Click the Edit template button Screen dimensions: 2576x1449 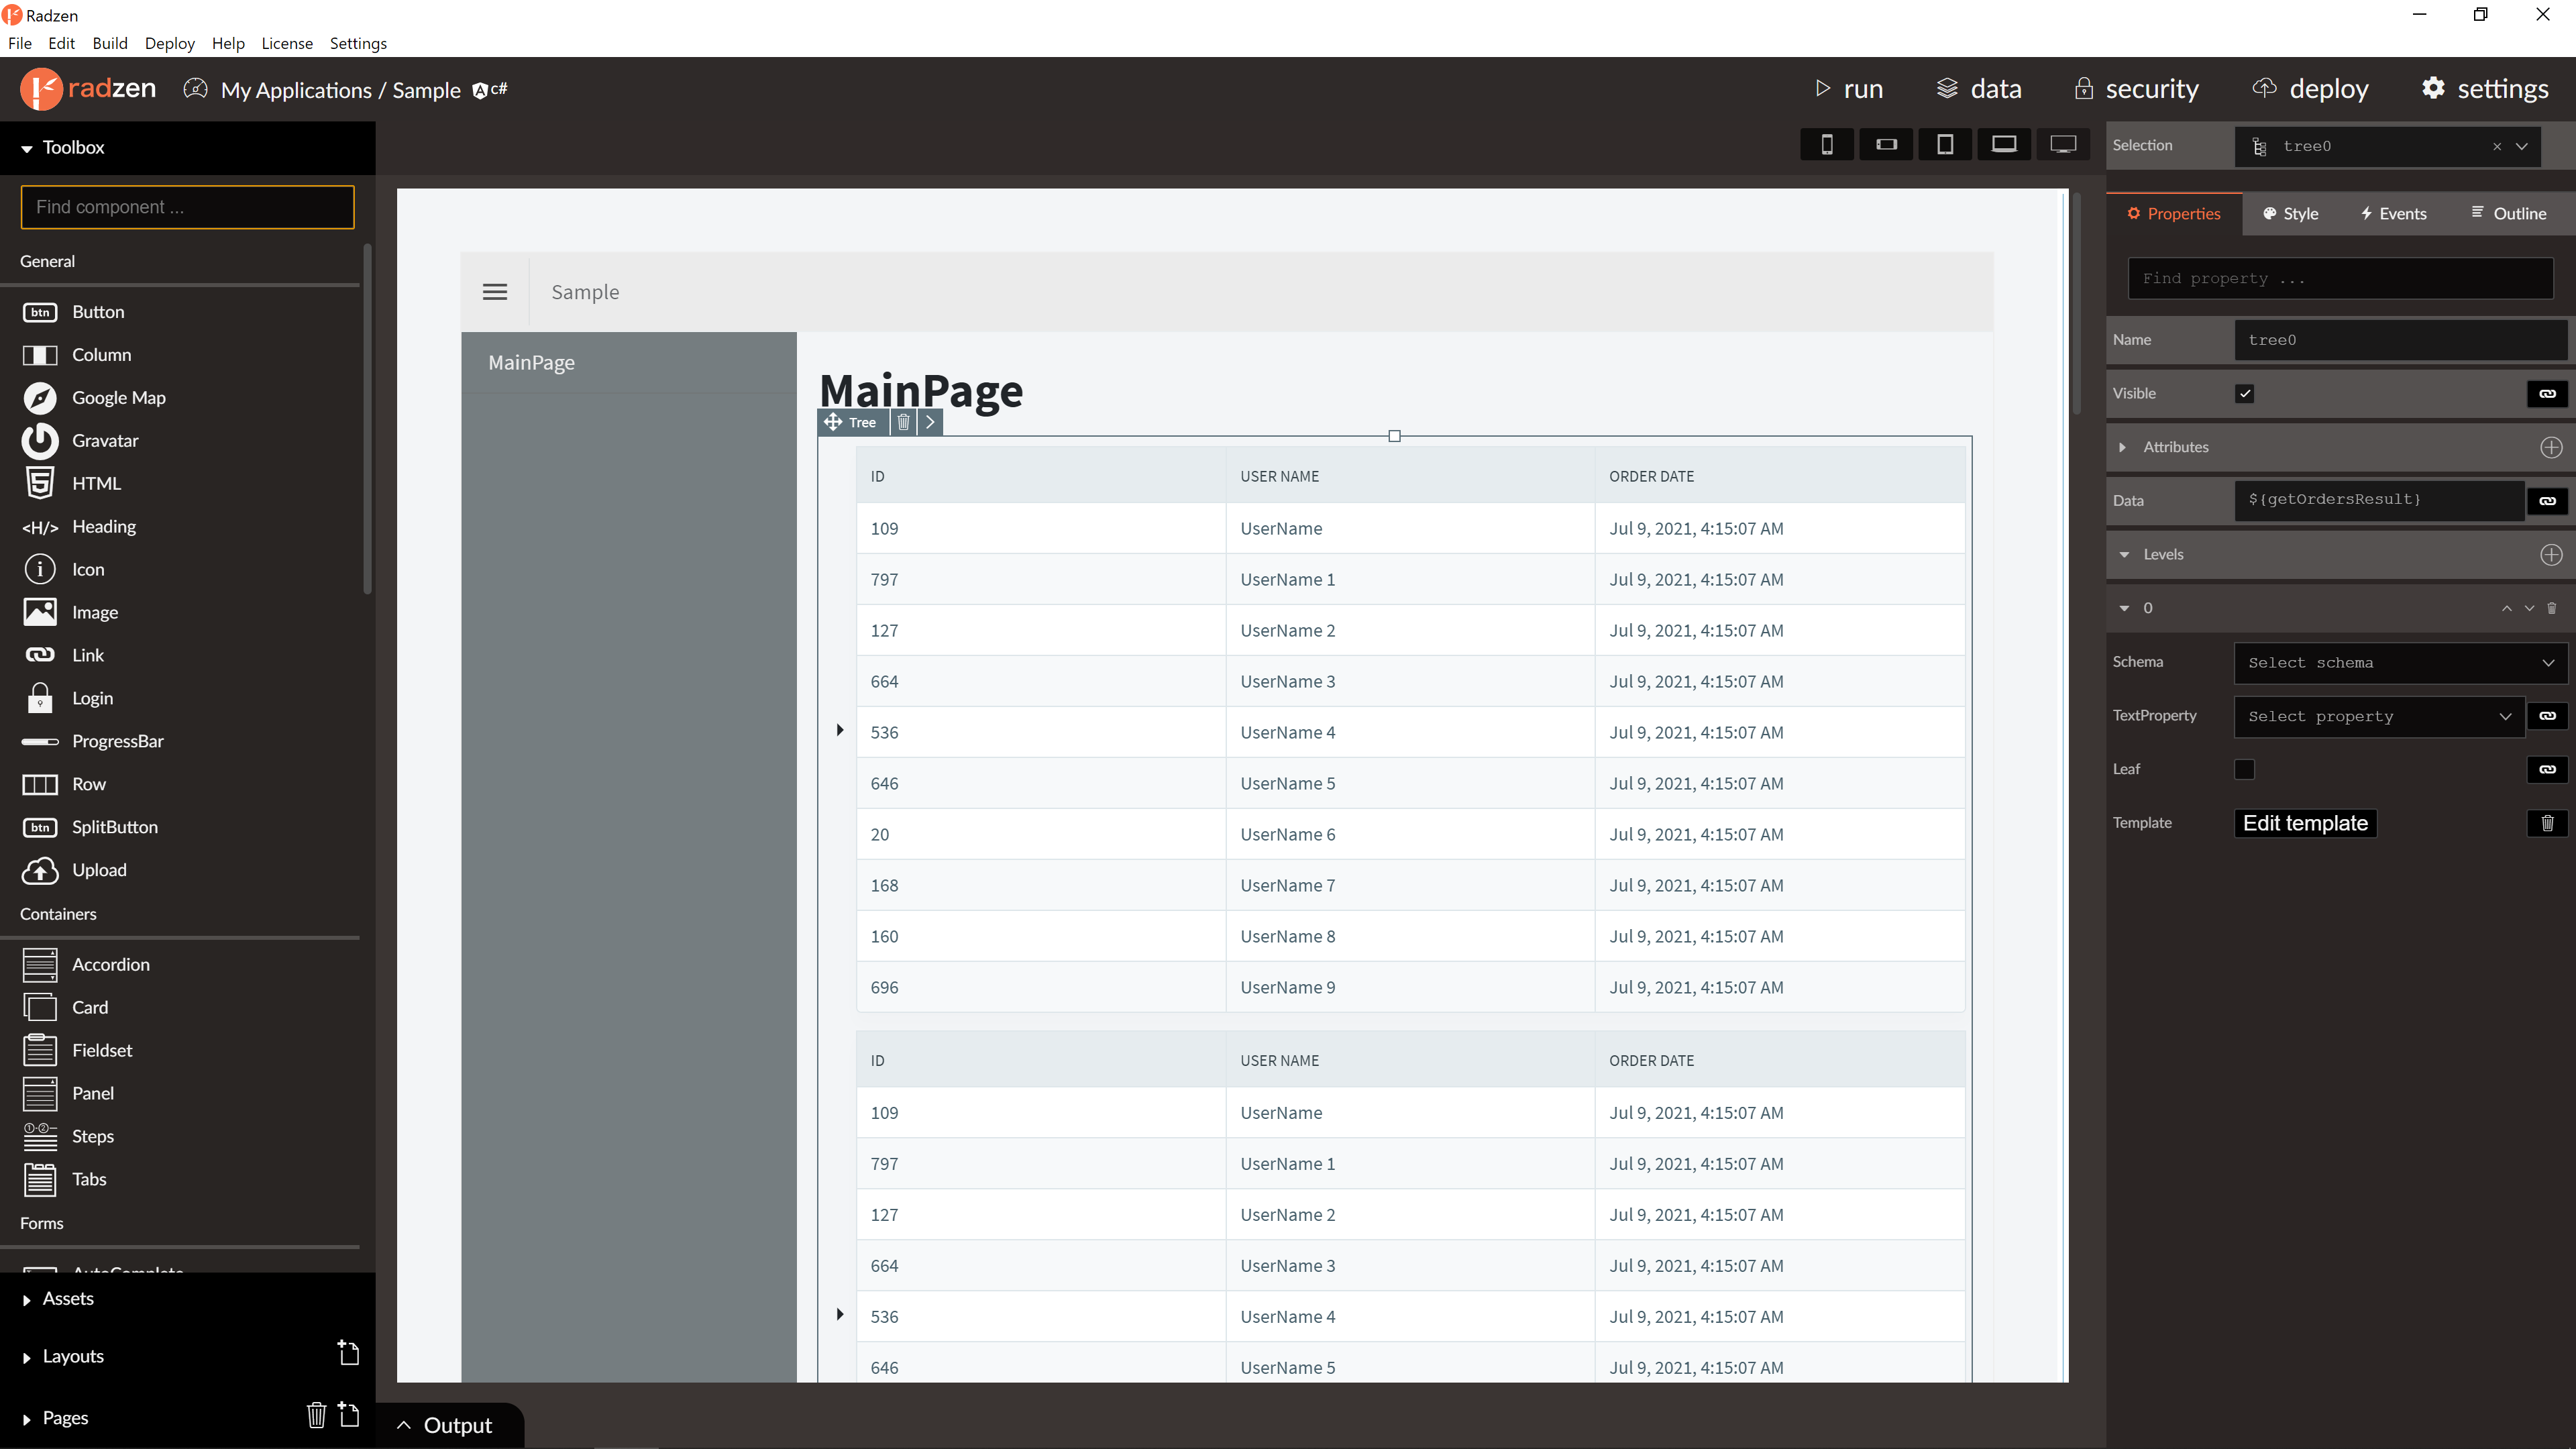(2305, 823)
